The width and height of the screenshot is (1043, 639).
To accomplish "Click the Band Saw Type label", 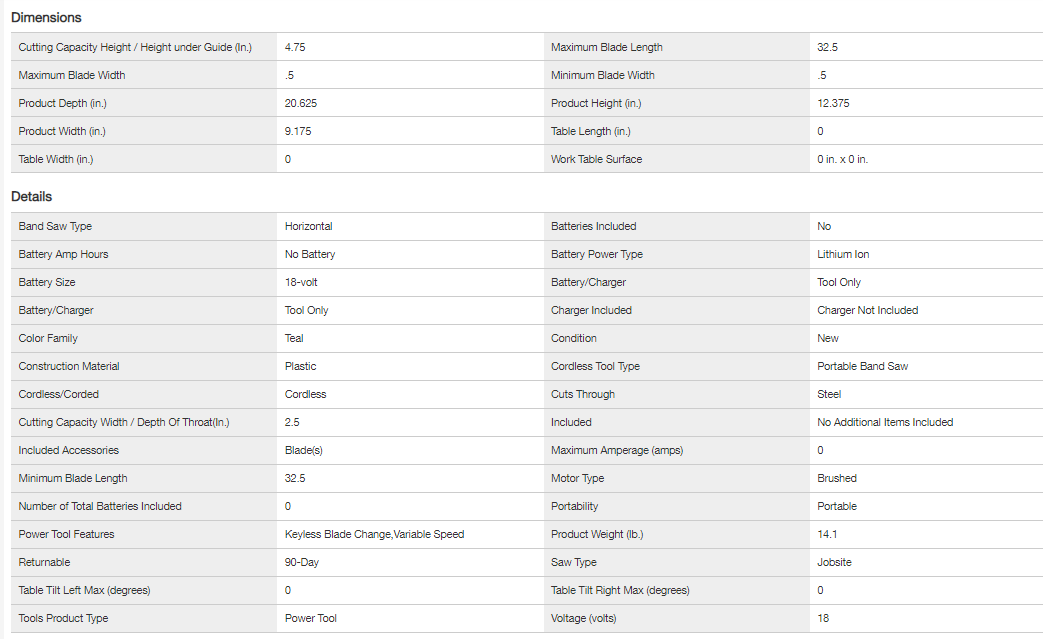I will coord(55,226).
